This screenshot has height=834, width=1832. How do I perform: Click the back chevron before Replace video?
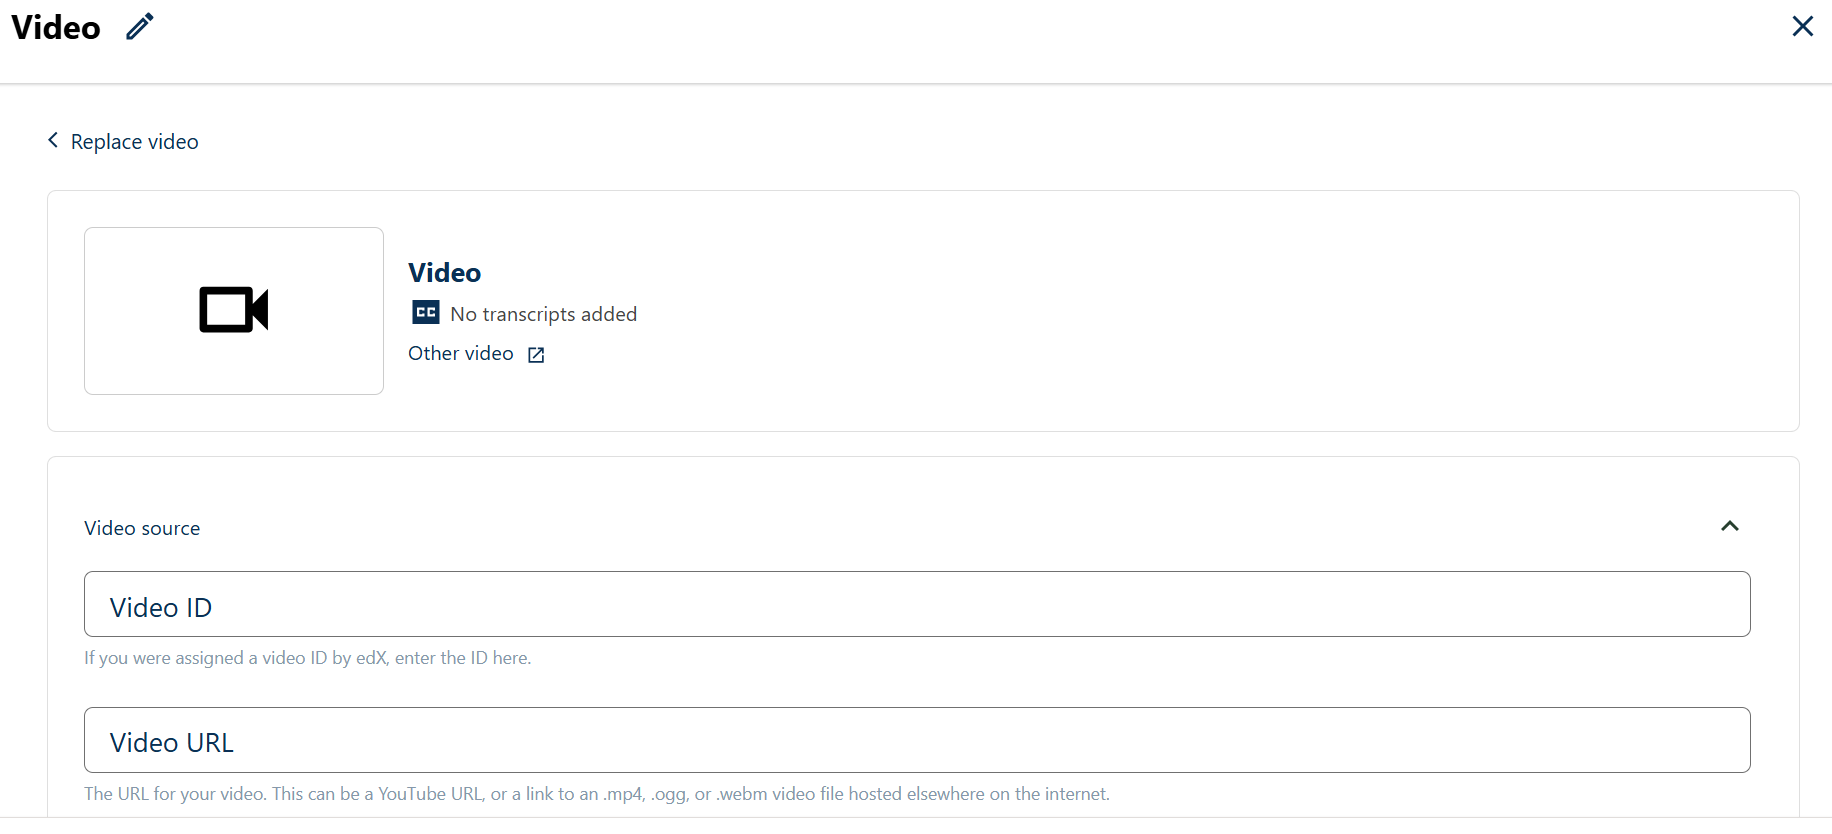click(53, 140)
